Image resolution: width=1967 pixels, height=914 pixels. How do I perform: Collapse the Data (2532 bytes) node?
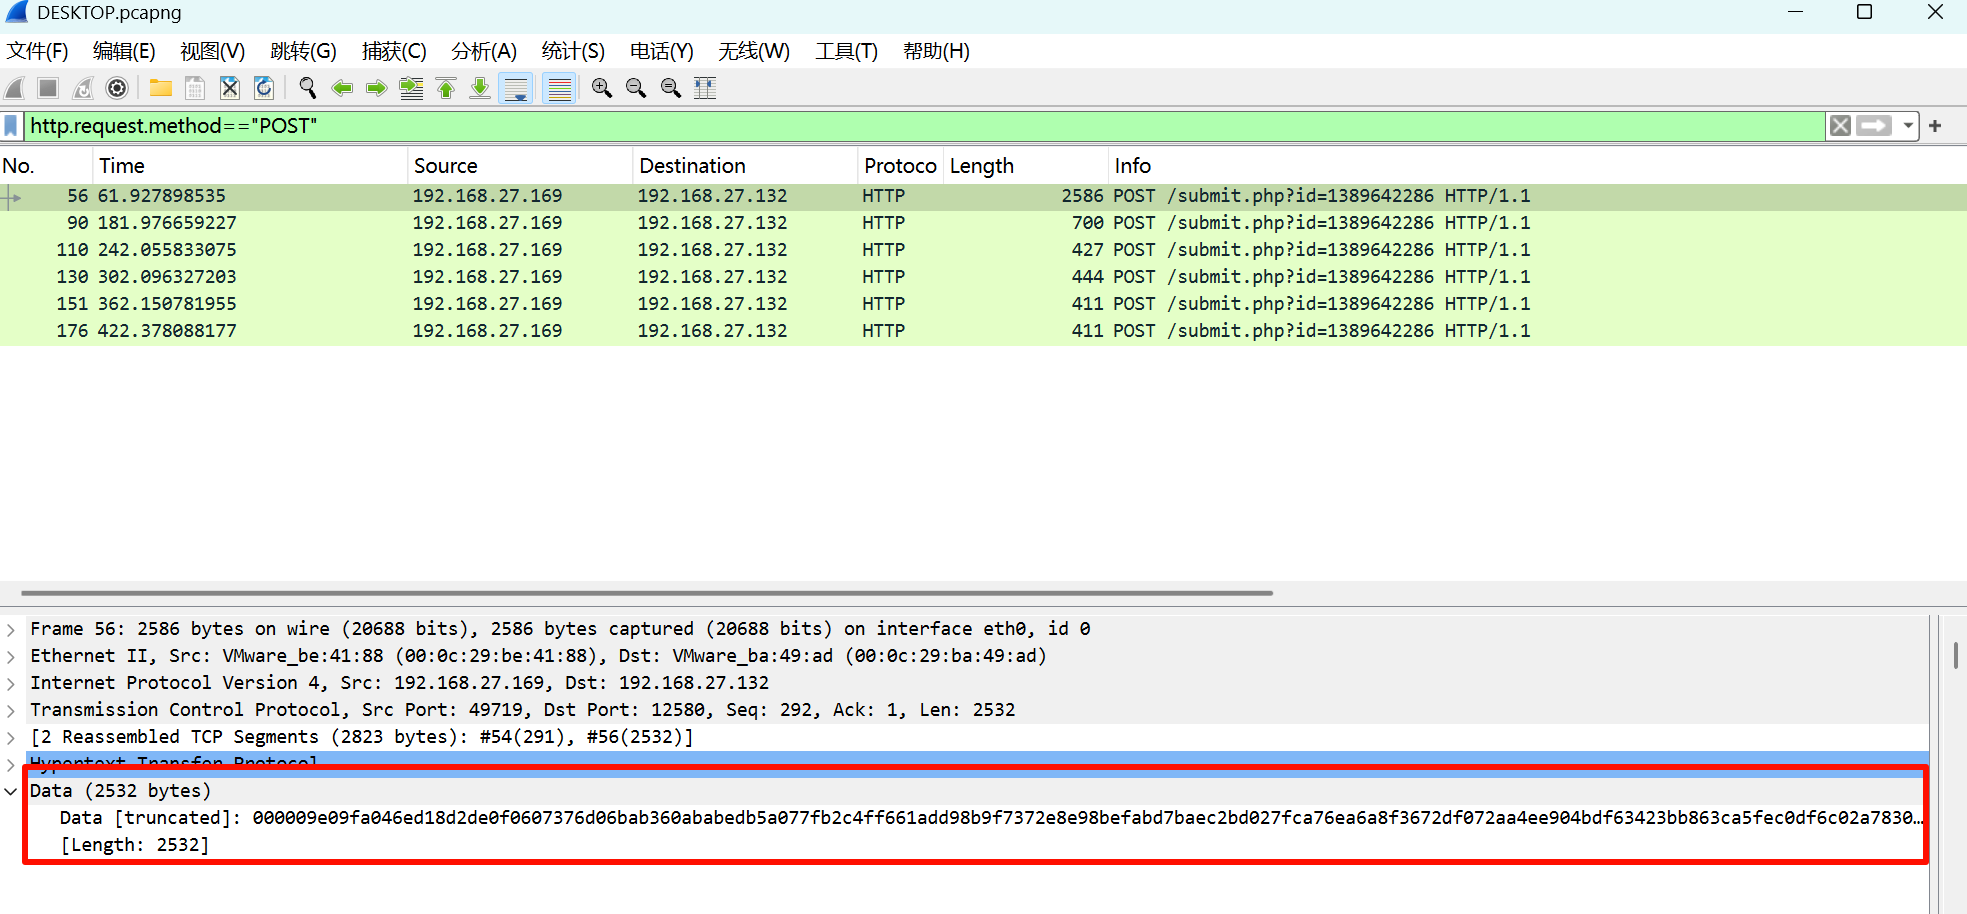[x=11, y=792]
